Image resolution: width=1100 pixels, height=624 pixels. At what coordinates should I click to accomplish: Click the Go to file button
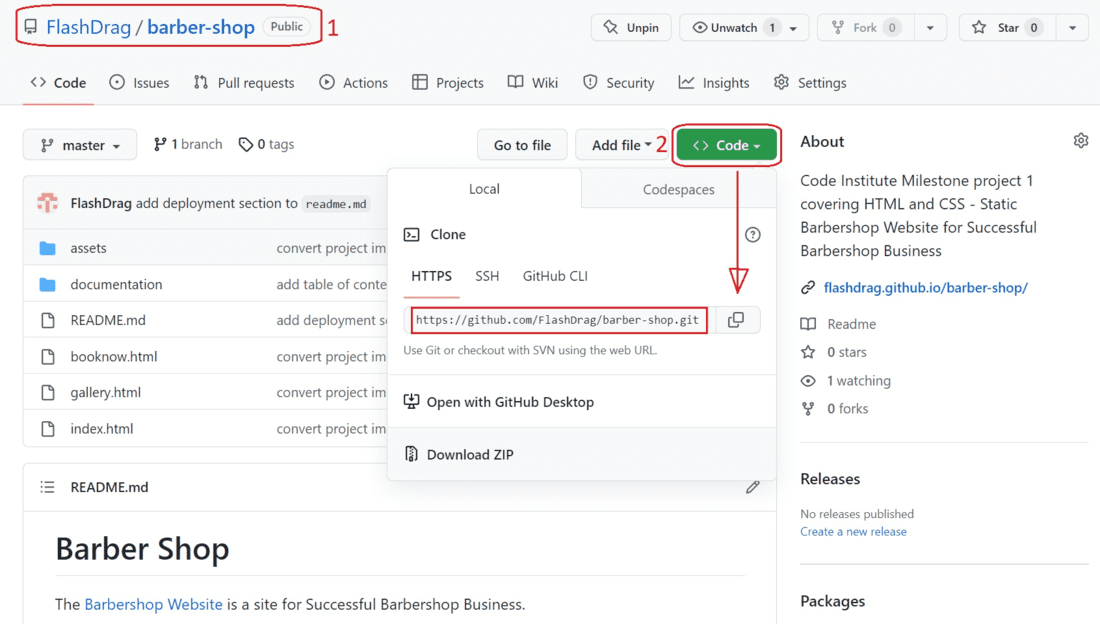[522, 145]
